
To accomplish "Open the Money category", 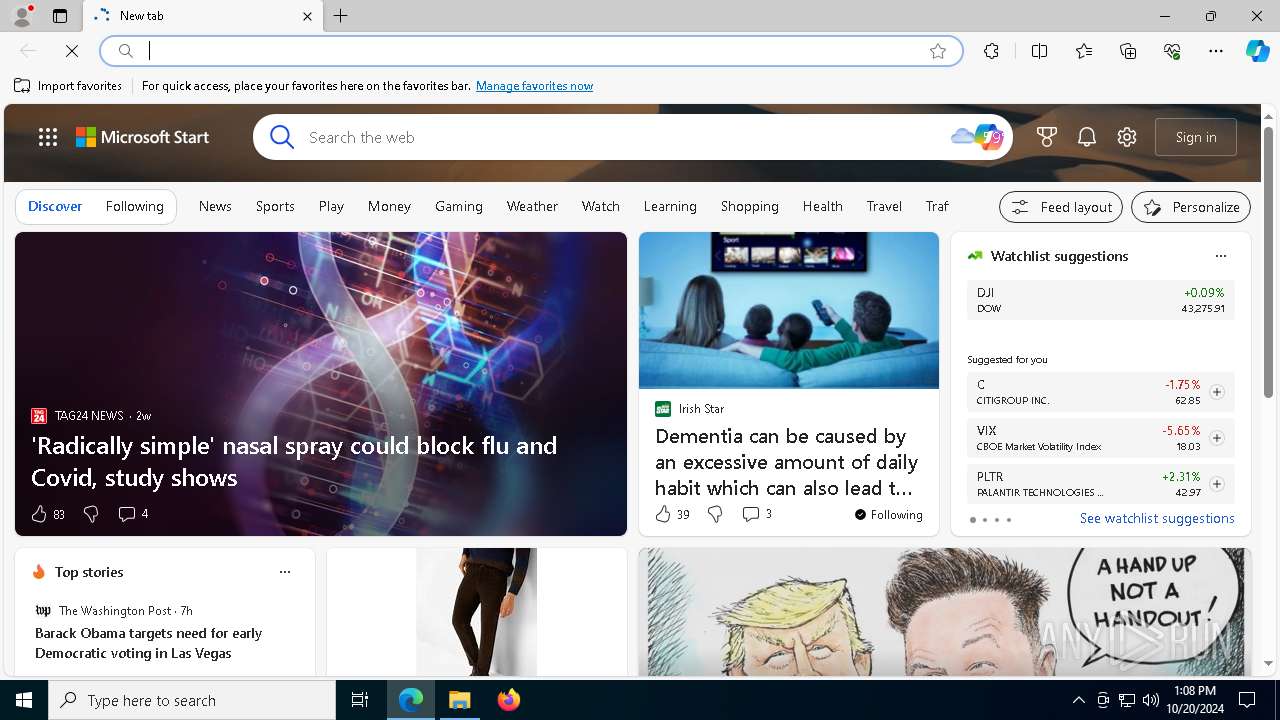I will pyautogui.click(x=389, y=206).
